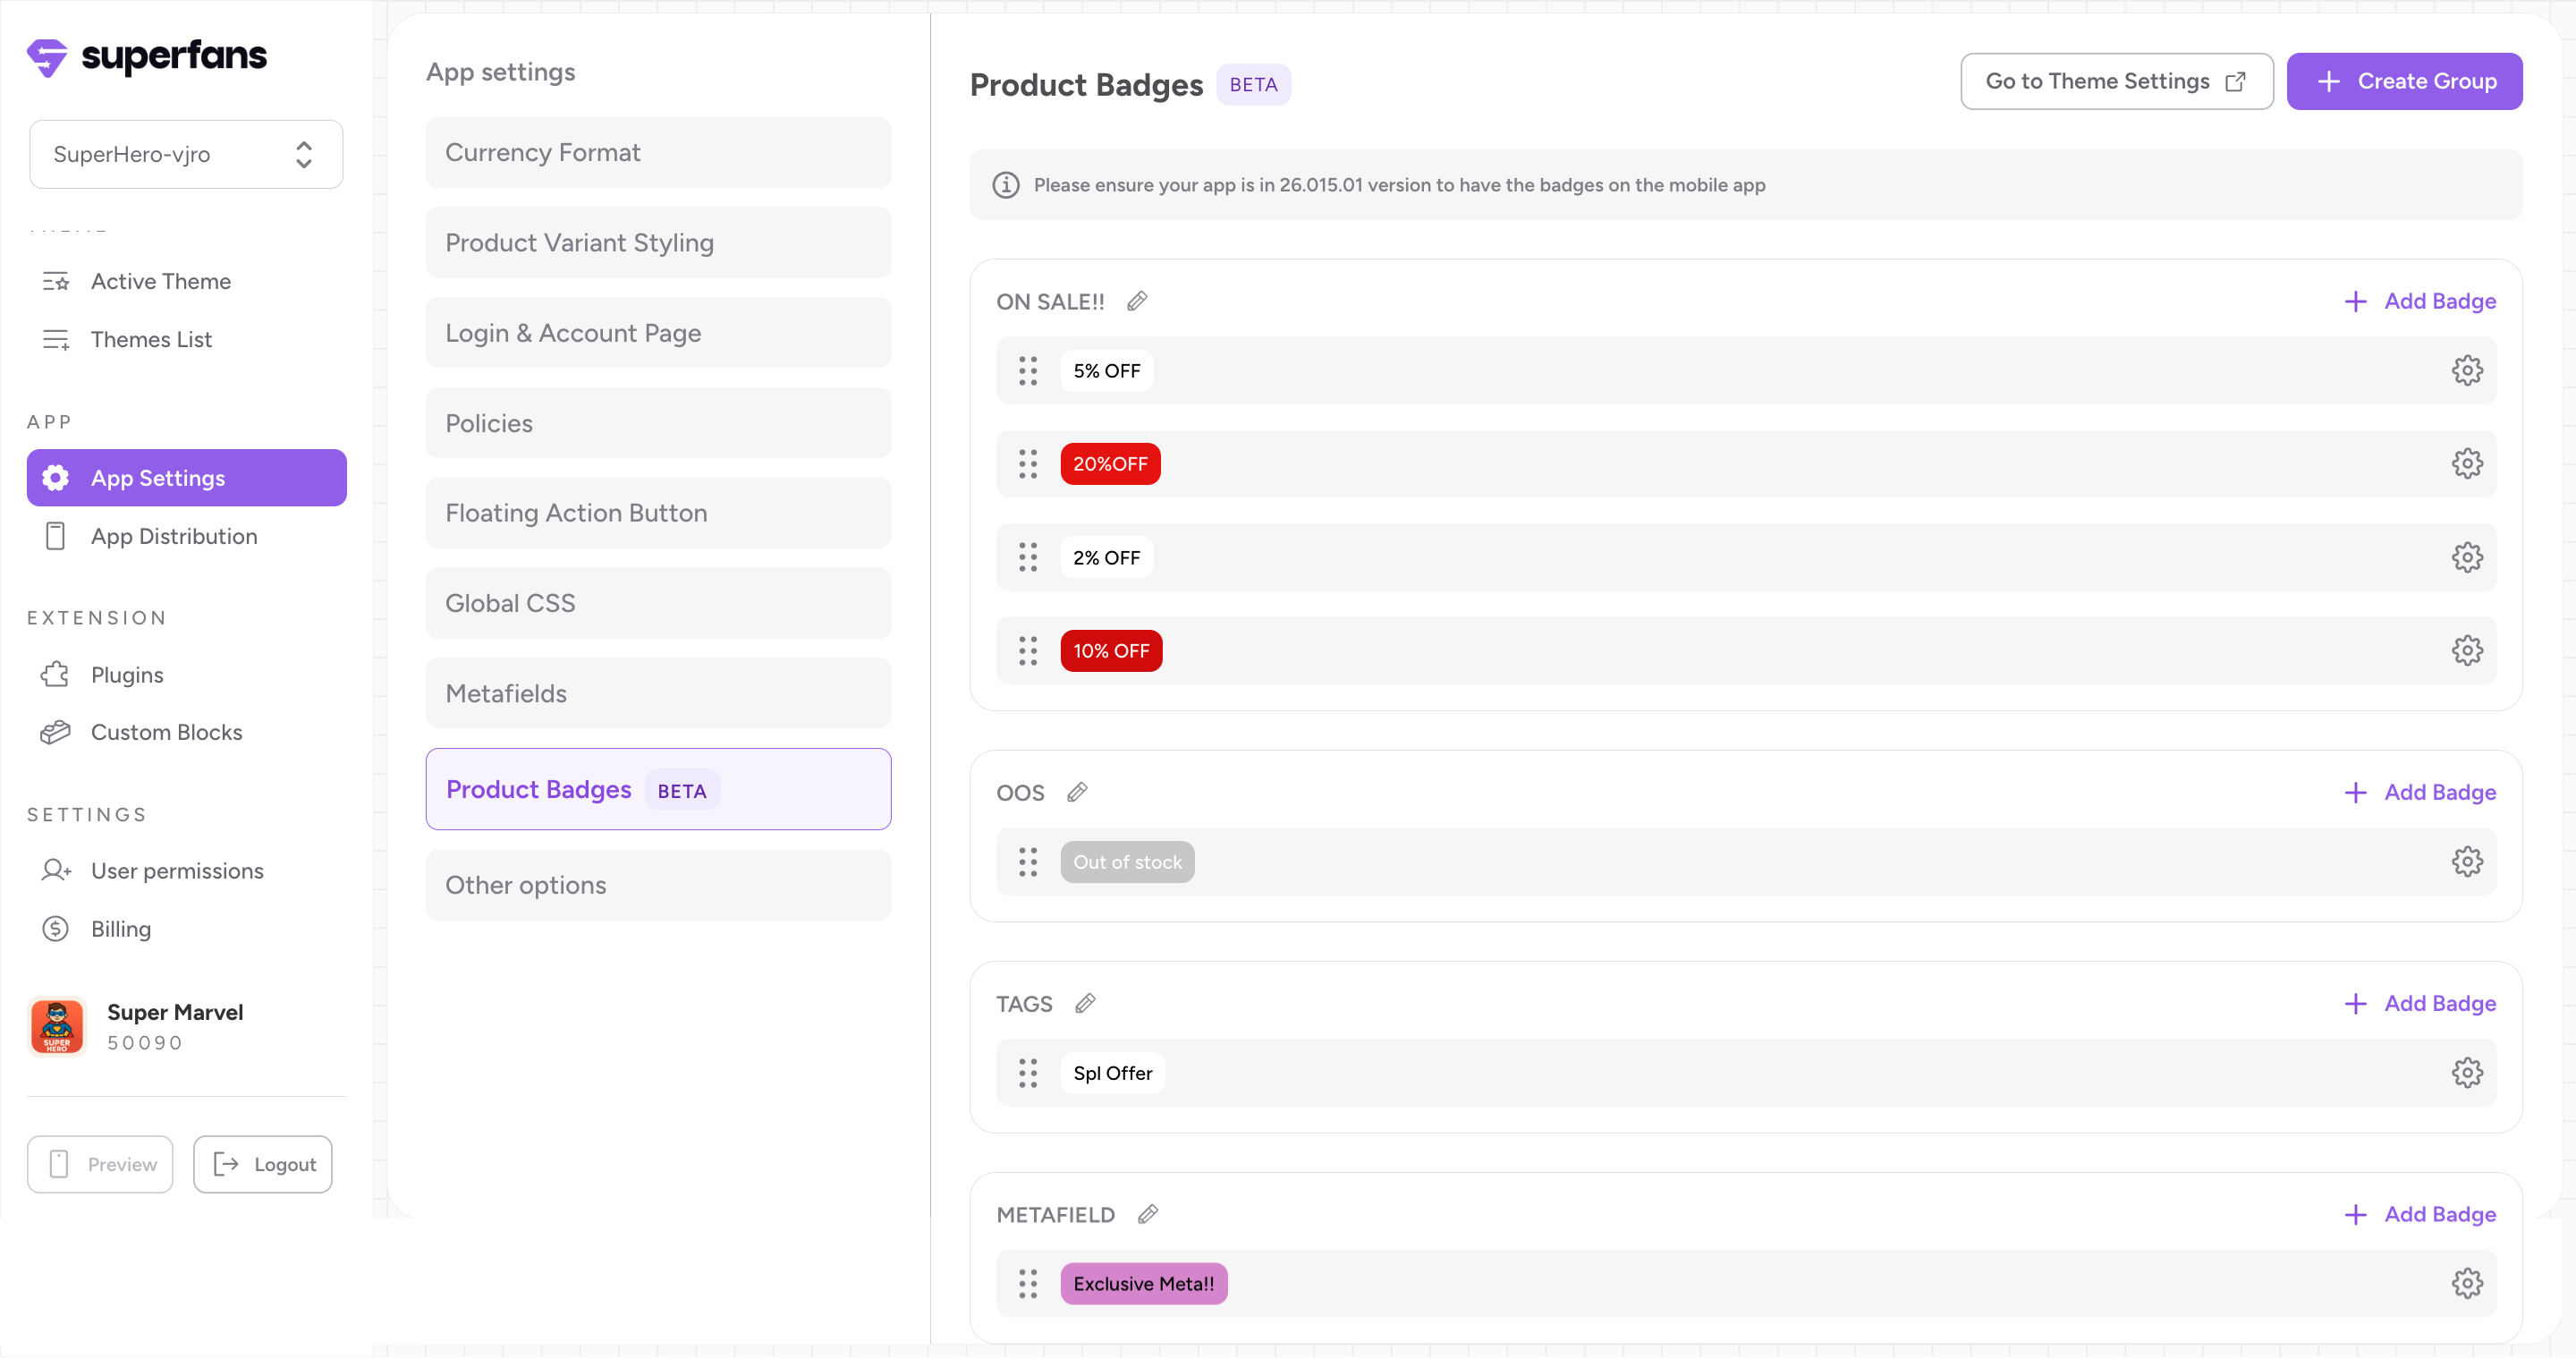Open Go to Theme Settings link
This screenshot has width=2576, height=1359.
[x=2116, y=81]
